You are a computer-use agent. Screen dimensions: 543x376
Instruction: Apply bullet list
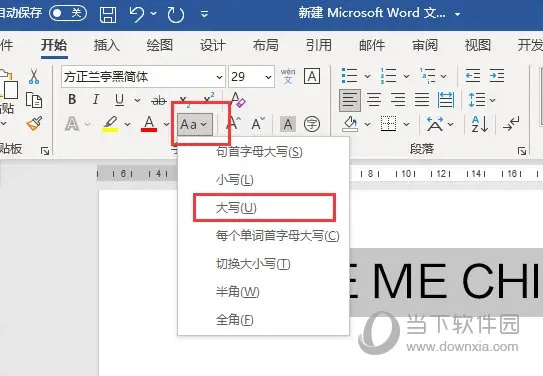(349, 75)
